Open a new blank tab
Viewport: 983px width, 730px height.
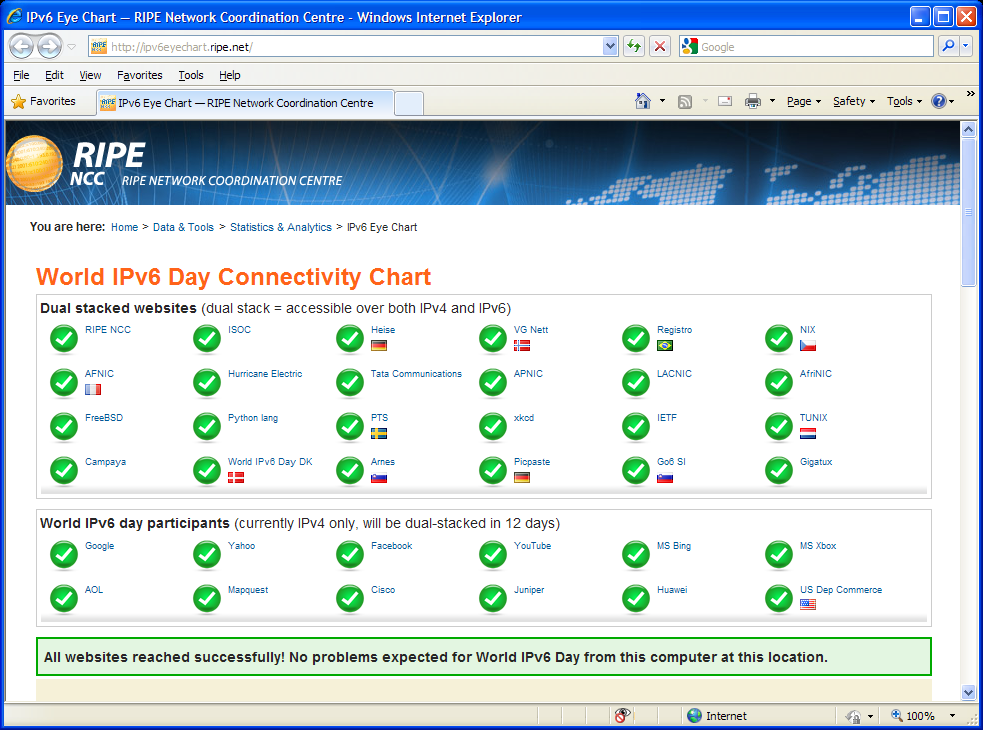(409, 103)
